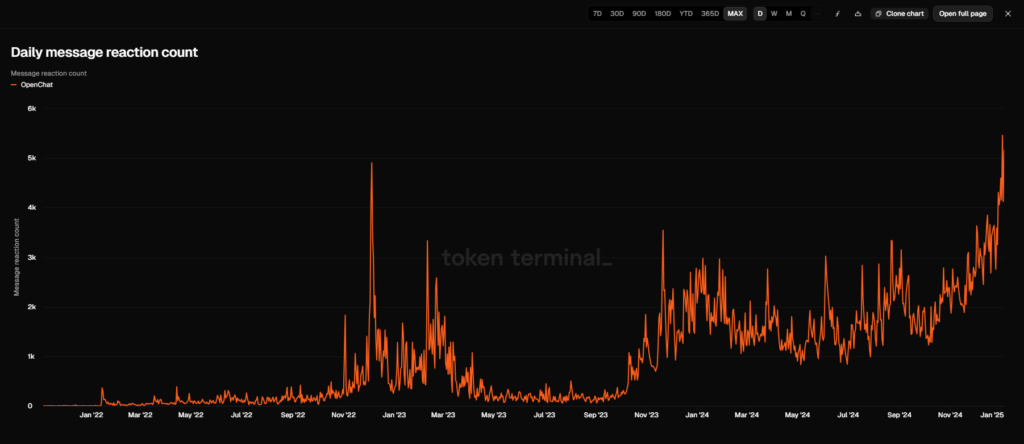Click the Jan '22 x-axis label
The width and height of the screenshot is (1024, 444).
91,415
